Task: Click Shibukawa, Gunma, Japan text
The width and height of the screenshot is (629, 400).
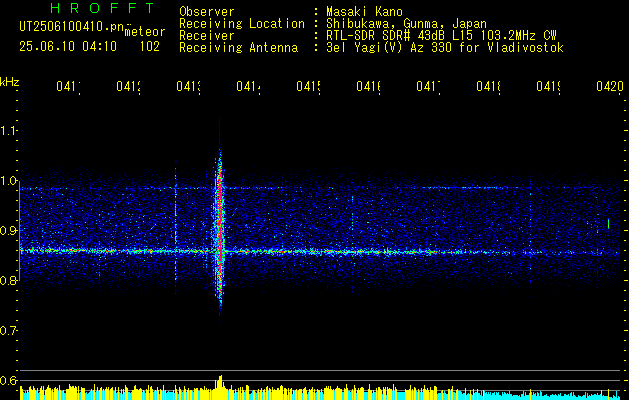Action: coord(406,24)
